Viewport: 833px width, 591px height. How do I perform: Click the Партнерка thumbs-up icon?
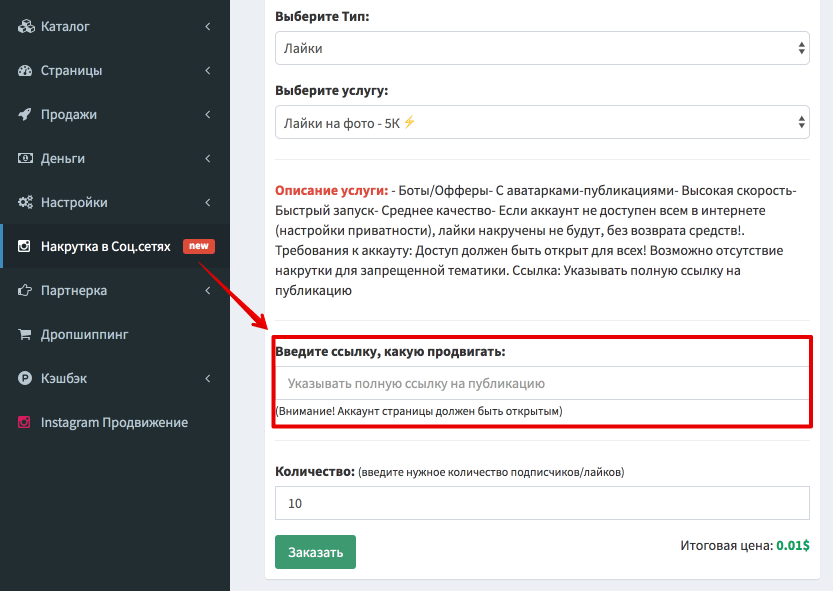click(x=25, y=291)
